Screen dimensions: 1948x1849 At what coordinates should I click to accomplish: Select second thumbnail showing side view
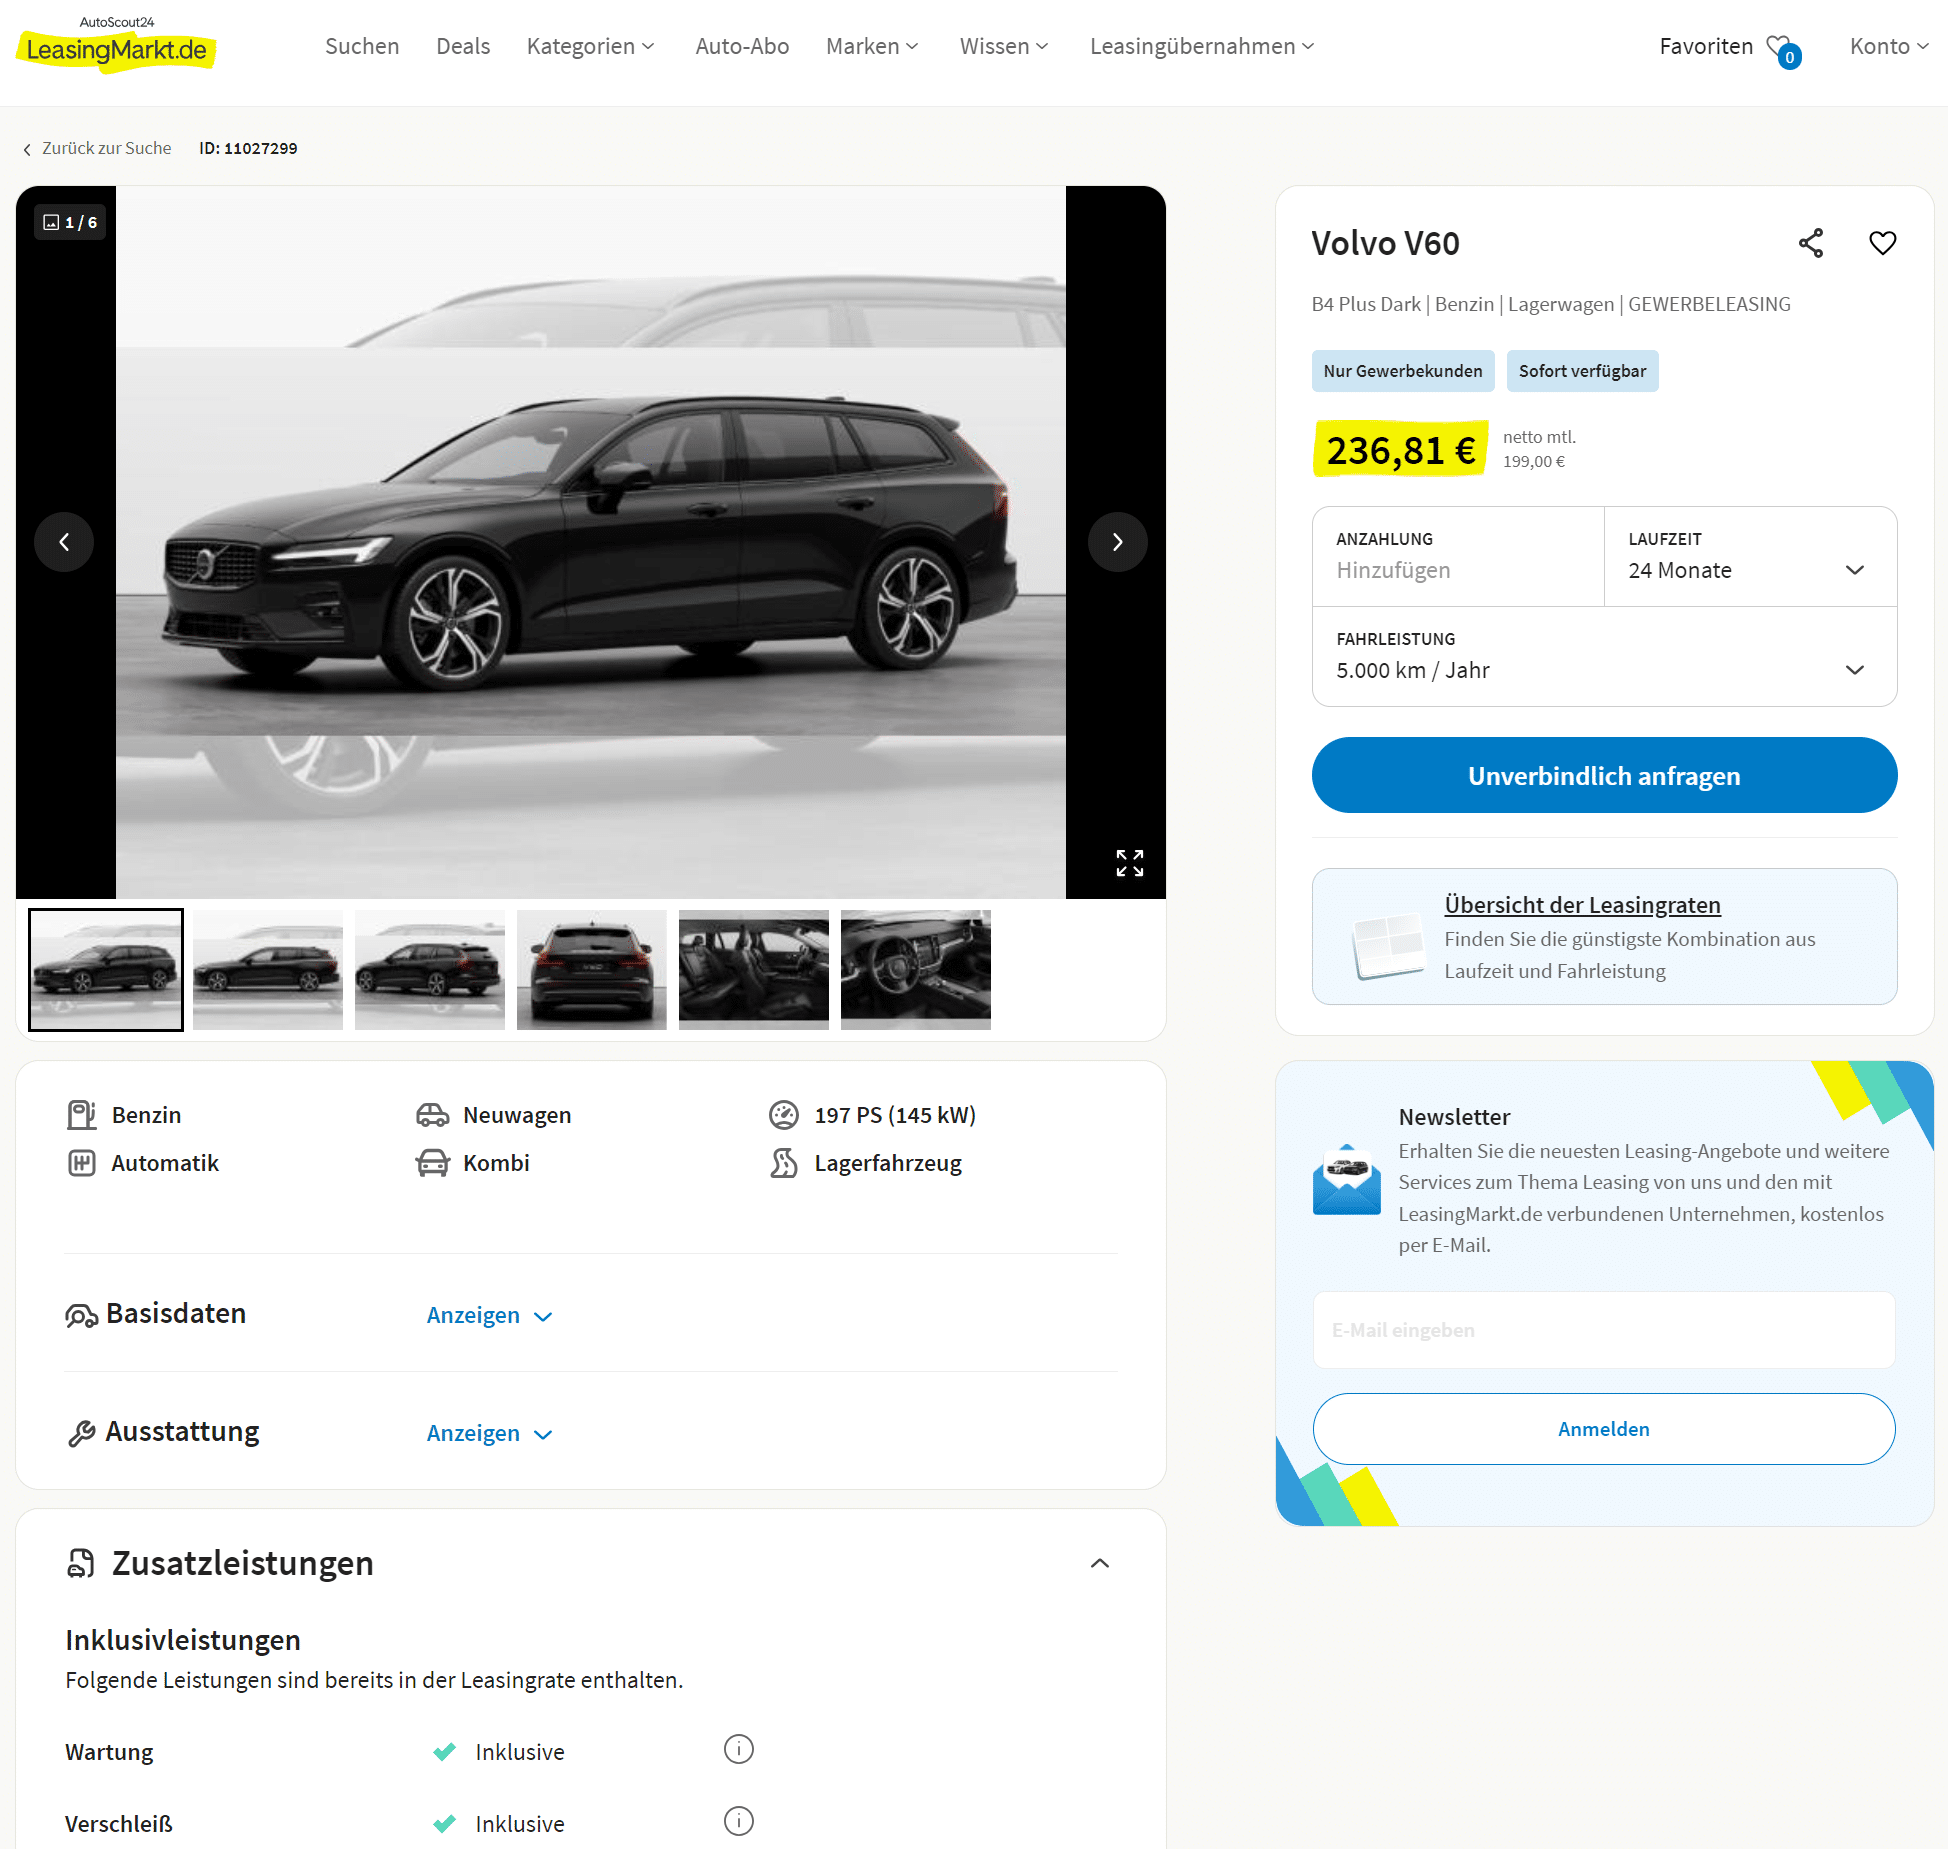coord(268,970)
